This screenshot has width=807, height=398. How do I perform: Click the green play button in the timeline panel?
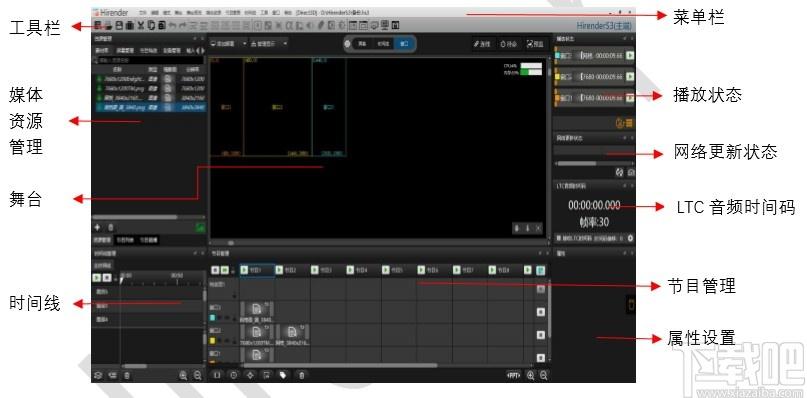click(x=97, y=278)
